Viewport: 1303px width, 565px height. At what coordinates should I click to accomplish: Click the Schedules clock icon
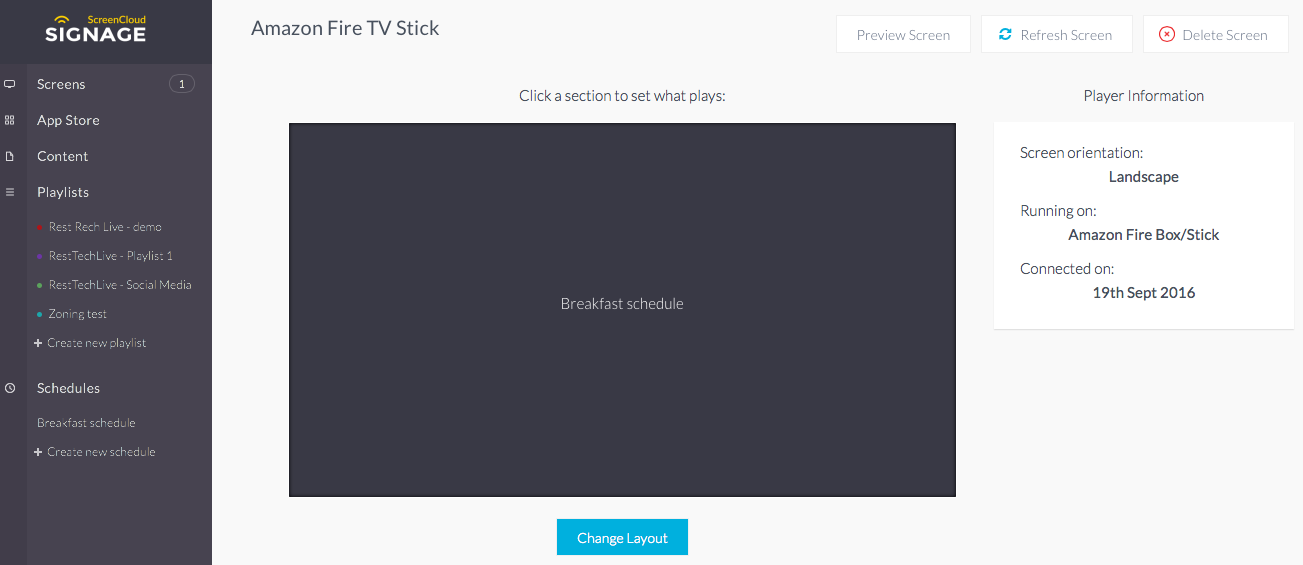(x=10, y=388)
